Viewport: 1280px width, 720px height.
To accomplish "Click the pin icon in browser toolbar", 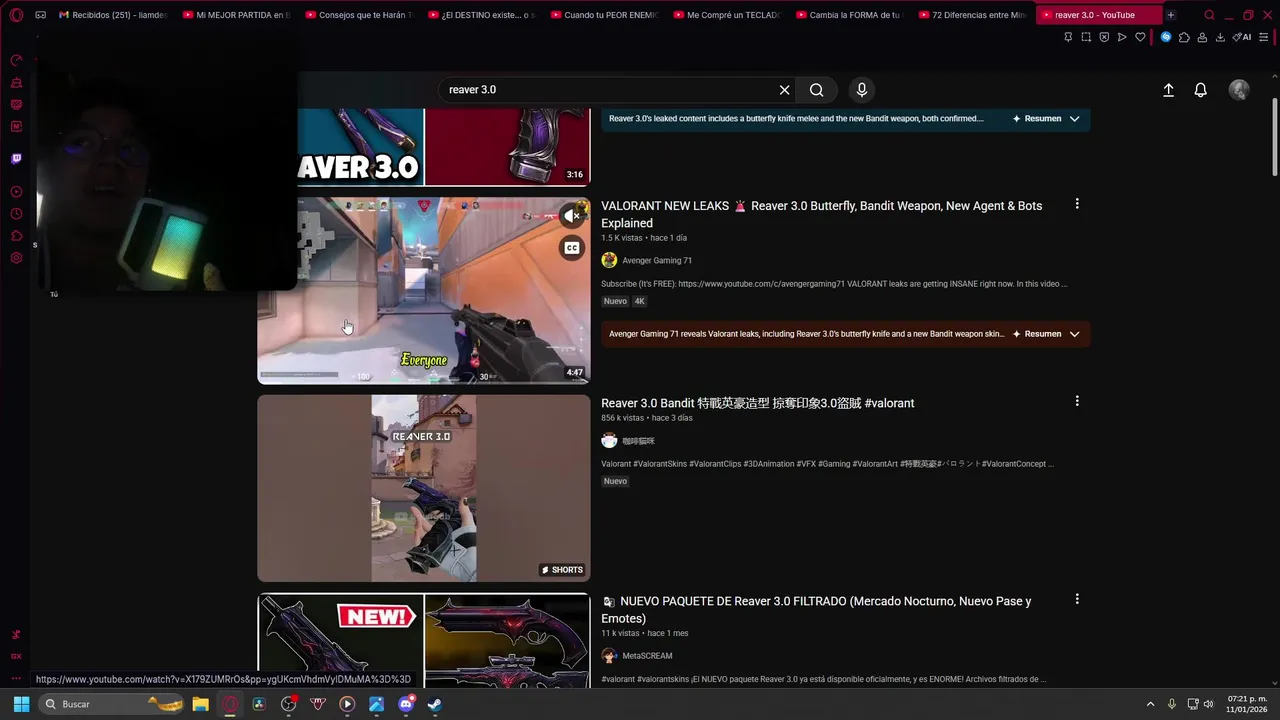I will pos(1068,37).
